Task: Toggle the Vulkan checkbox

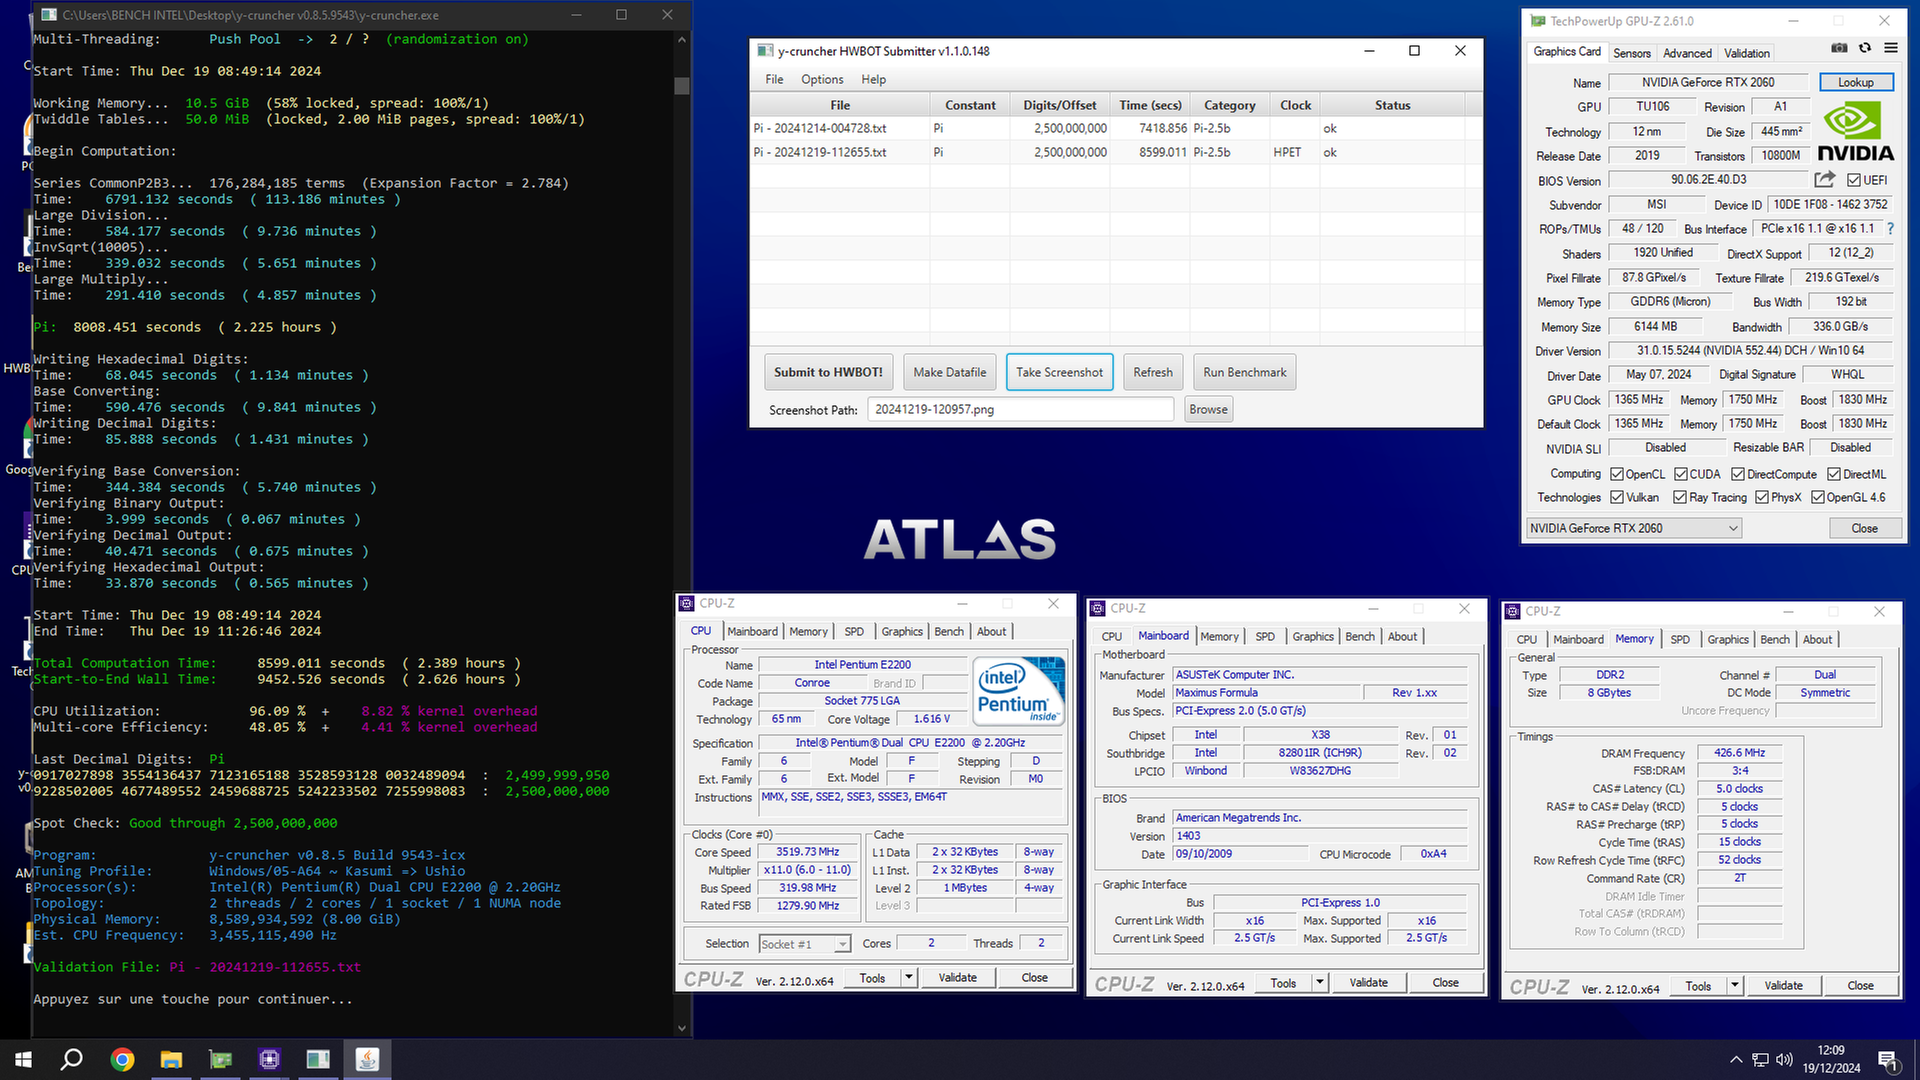Action: (1617, 497)
